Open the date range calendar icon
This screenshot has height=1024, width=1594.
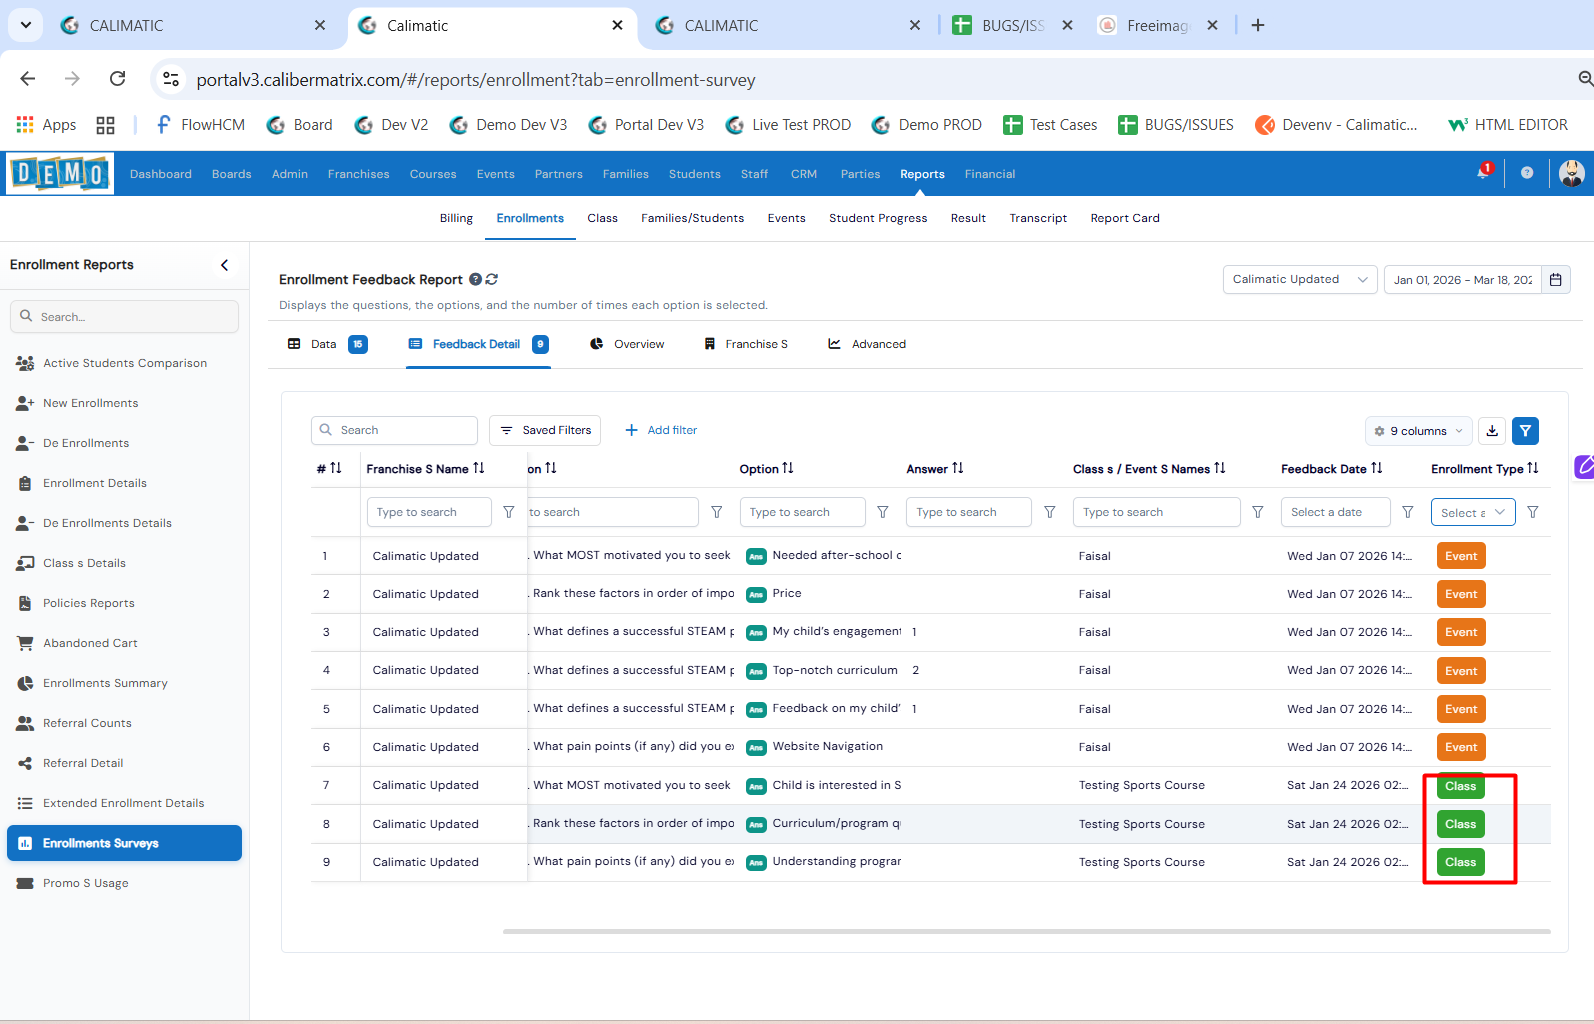pyautogui.click(x=1556, y=280)
